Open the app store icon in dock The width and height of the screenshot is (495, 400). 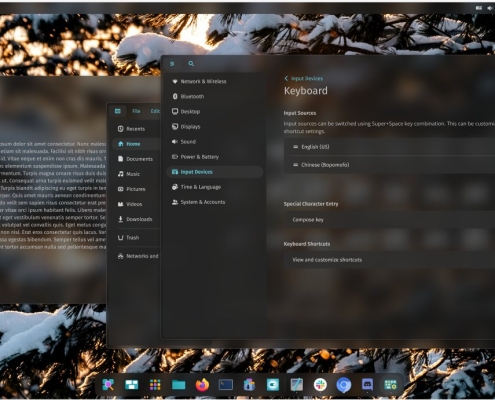(x=249, y=385)
